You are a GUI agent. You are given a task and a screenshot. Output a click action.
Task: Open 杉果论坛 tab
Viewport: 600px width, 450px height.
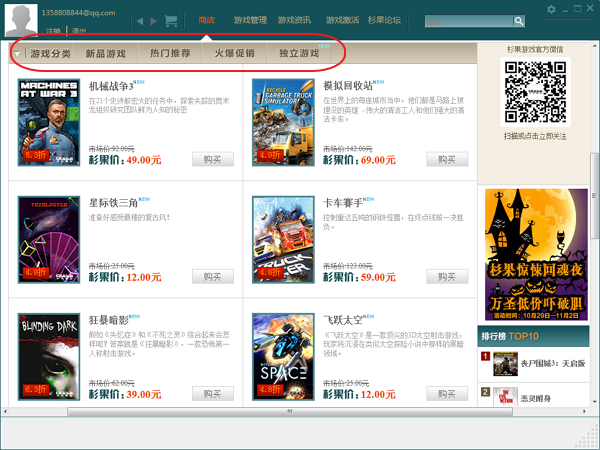pyautogui.click(x=384, y=20)
